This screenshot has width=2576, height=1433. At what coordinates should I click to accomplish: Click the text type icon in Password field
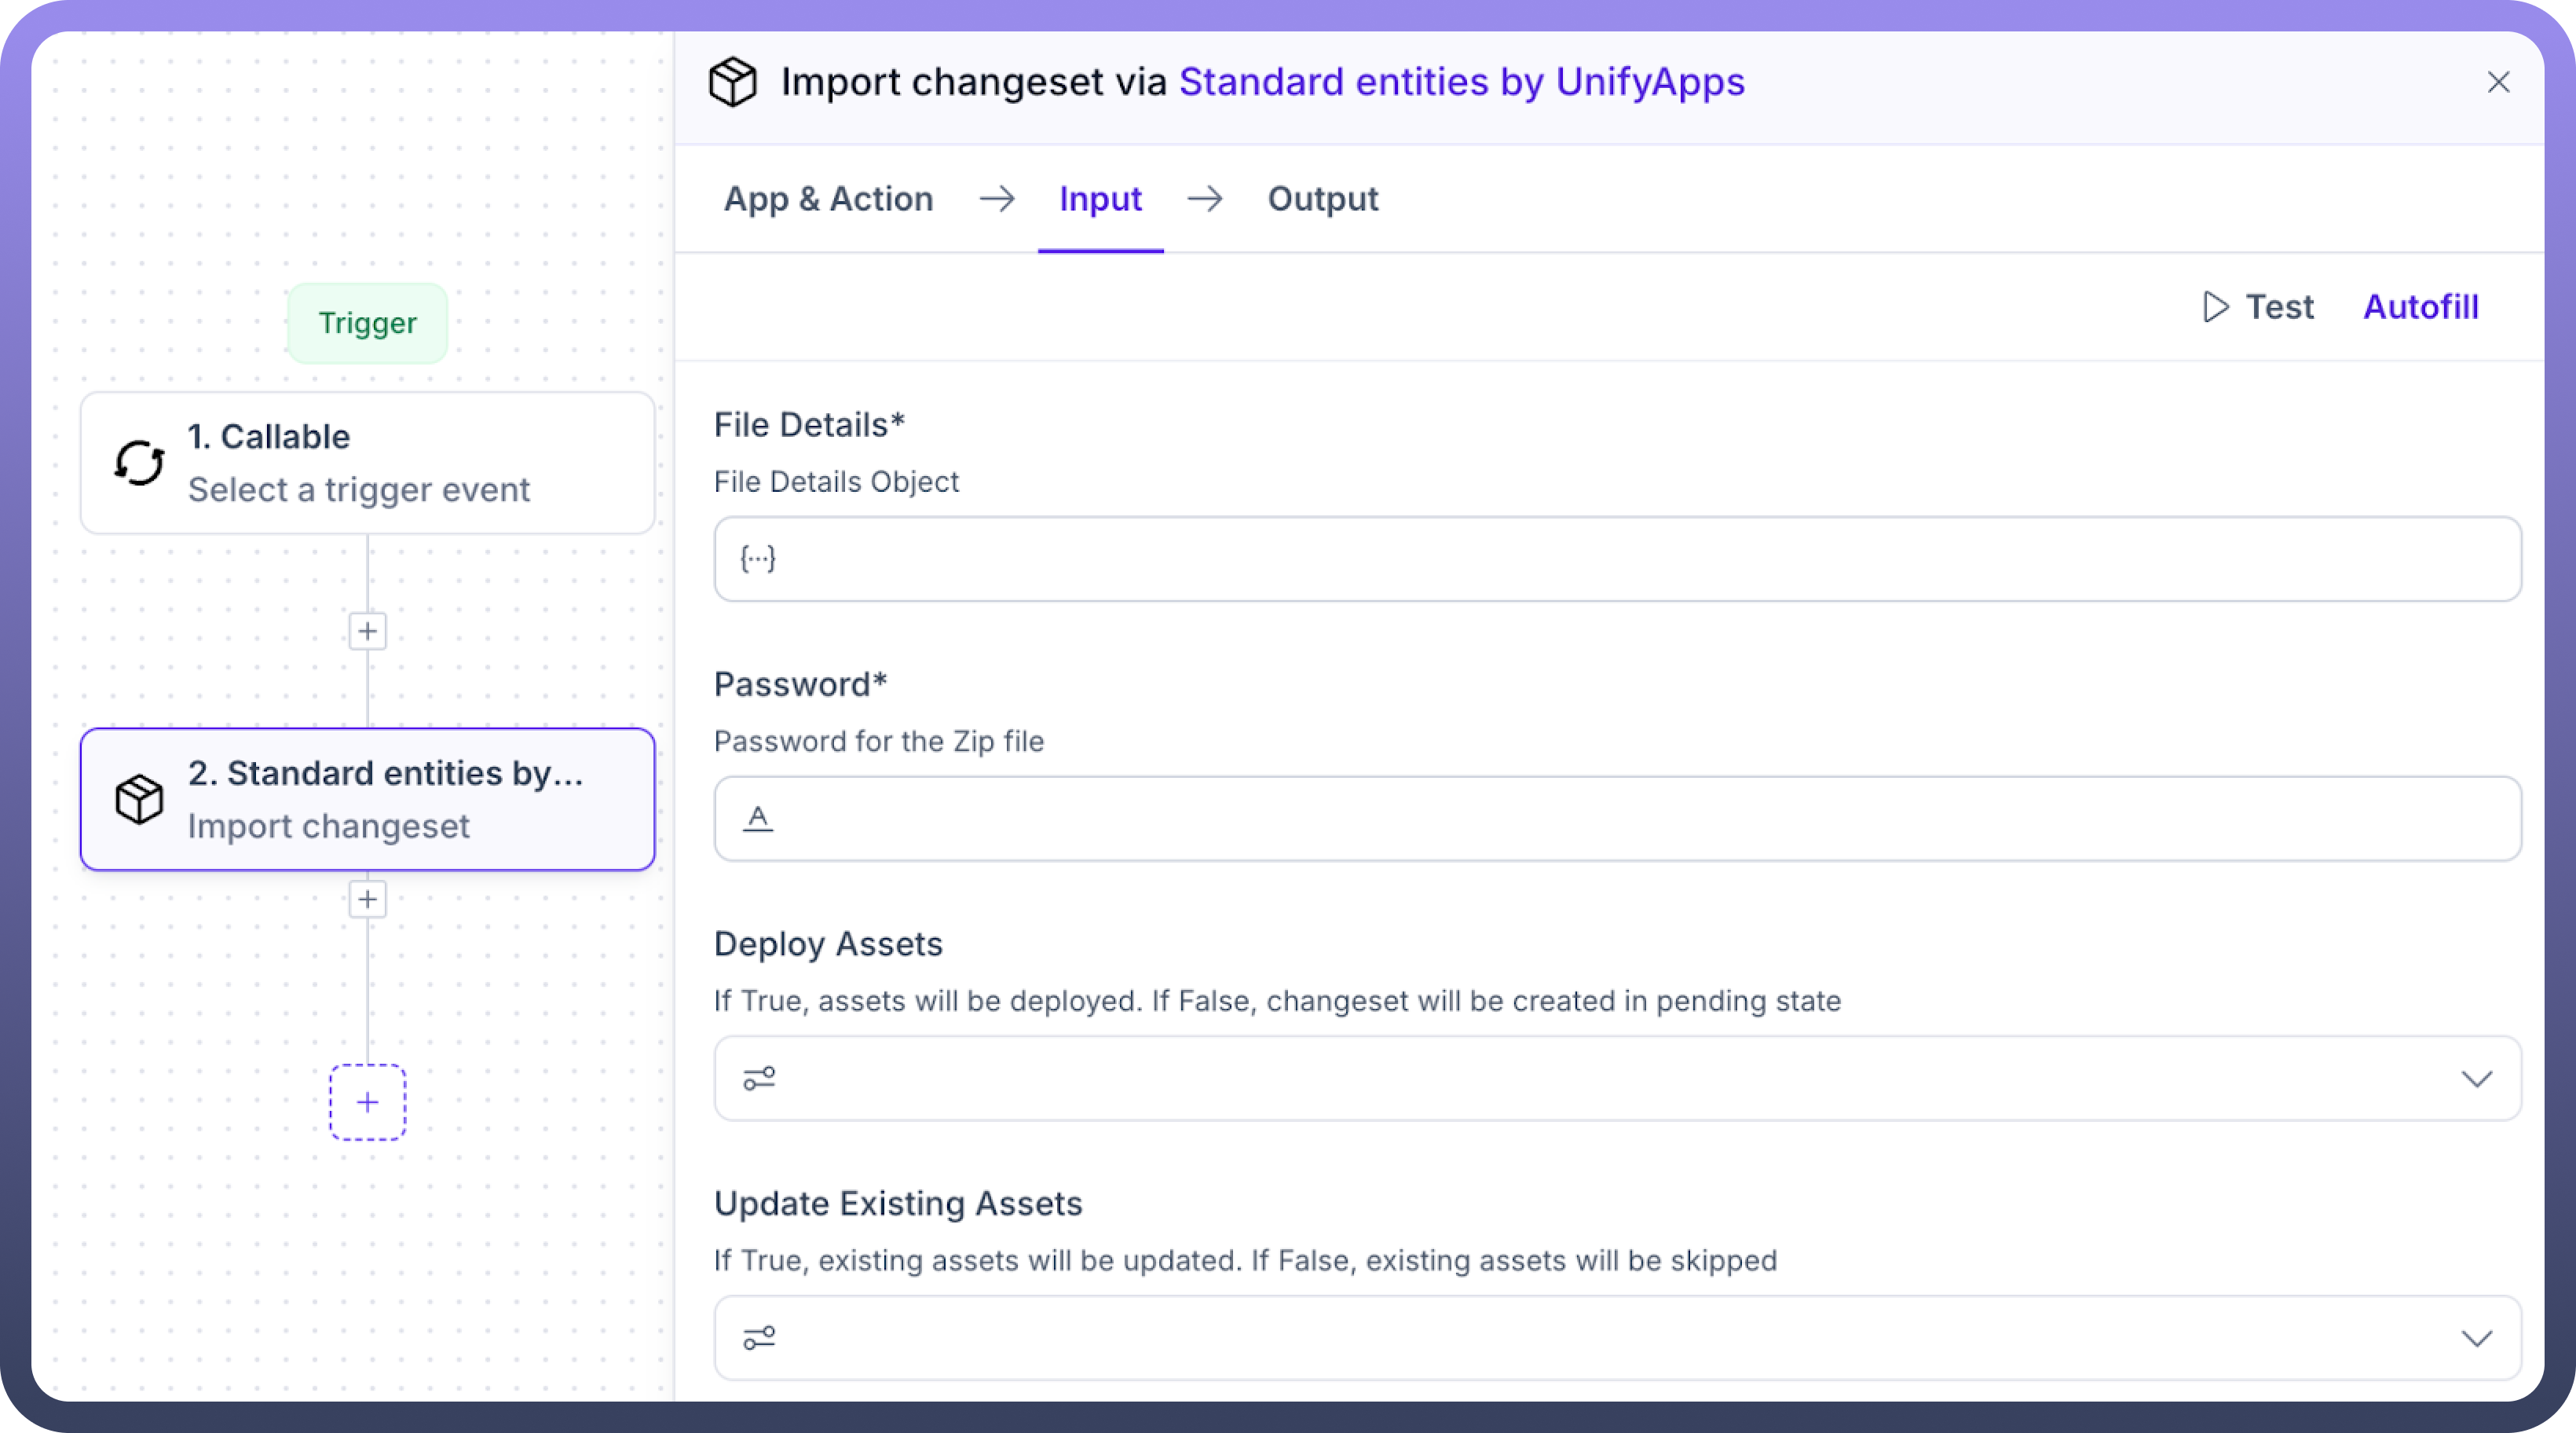pyautogui.click(x=757, y=818)
